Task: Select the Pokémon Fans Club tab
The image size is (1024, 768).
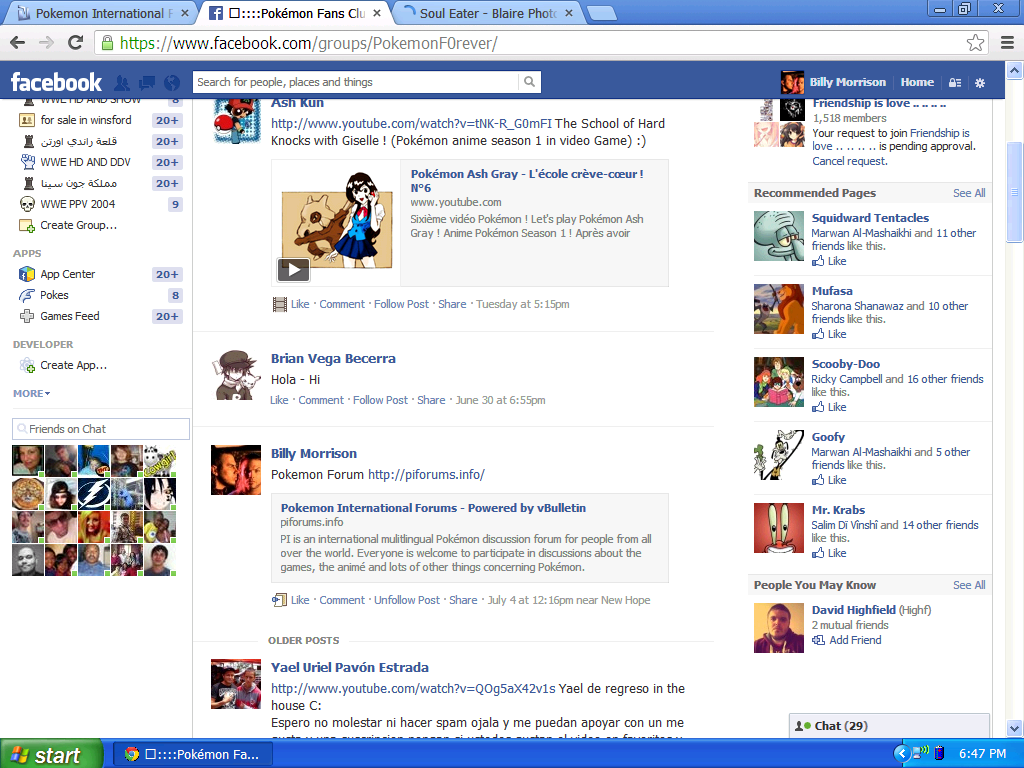Action: (x=296, y=13)
